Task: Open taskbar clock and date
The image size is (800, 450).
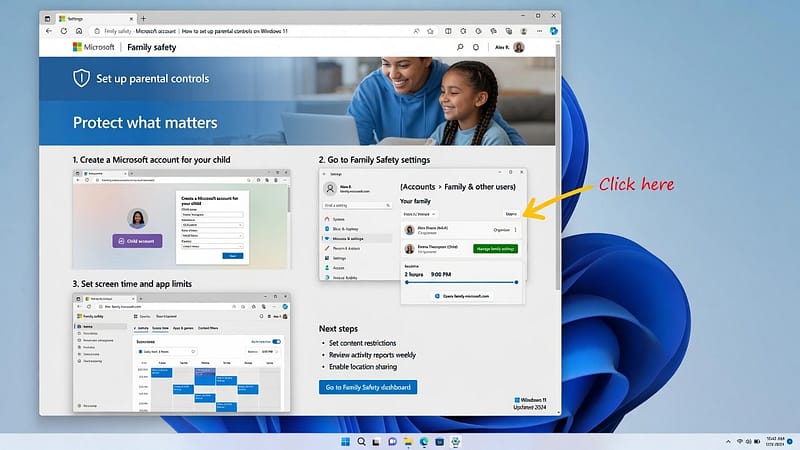Action: tap(775, 441)
